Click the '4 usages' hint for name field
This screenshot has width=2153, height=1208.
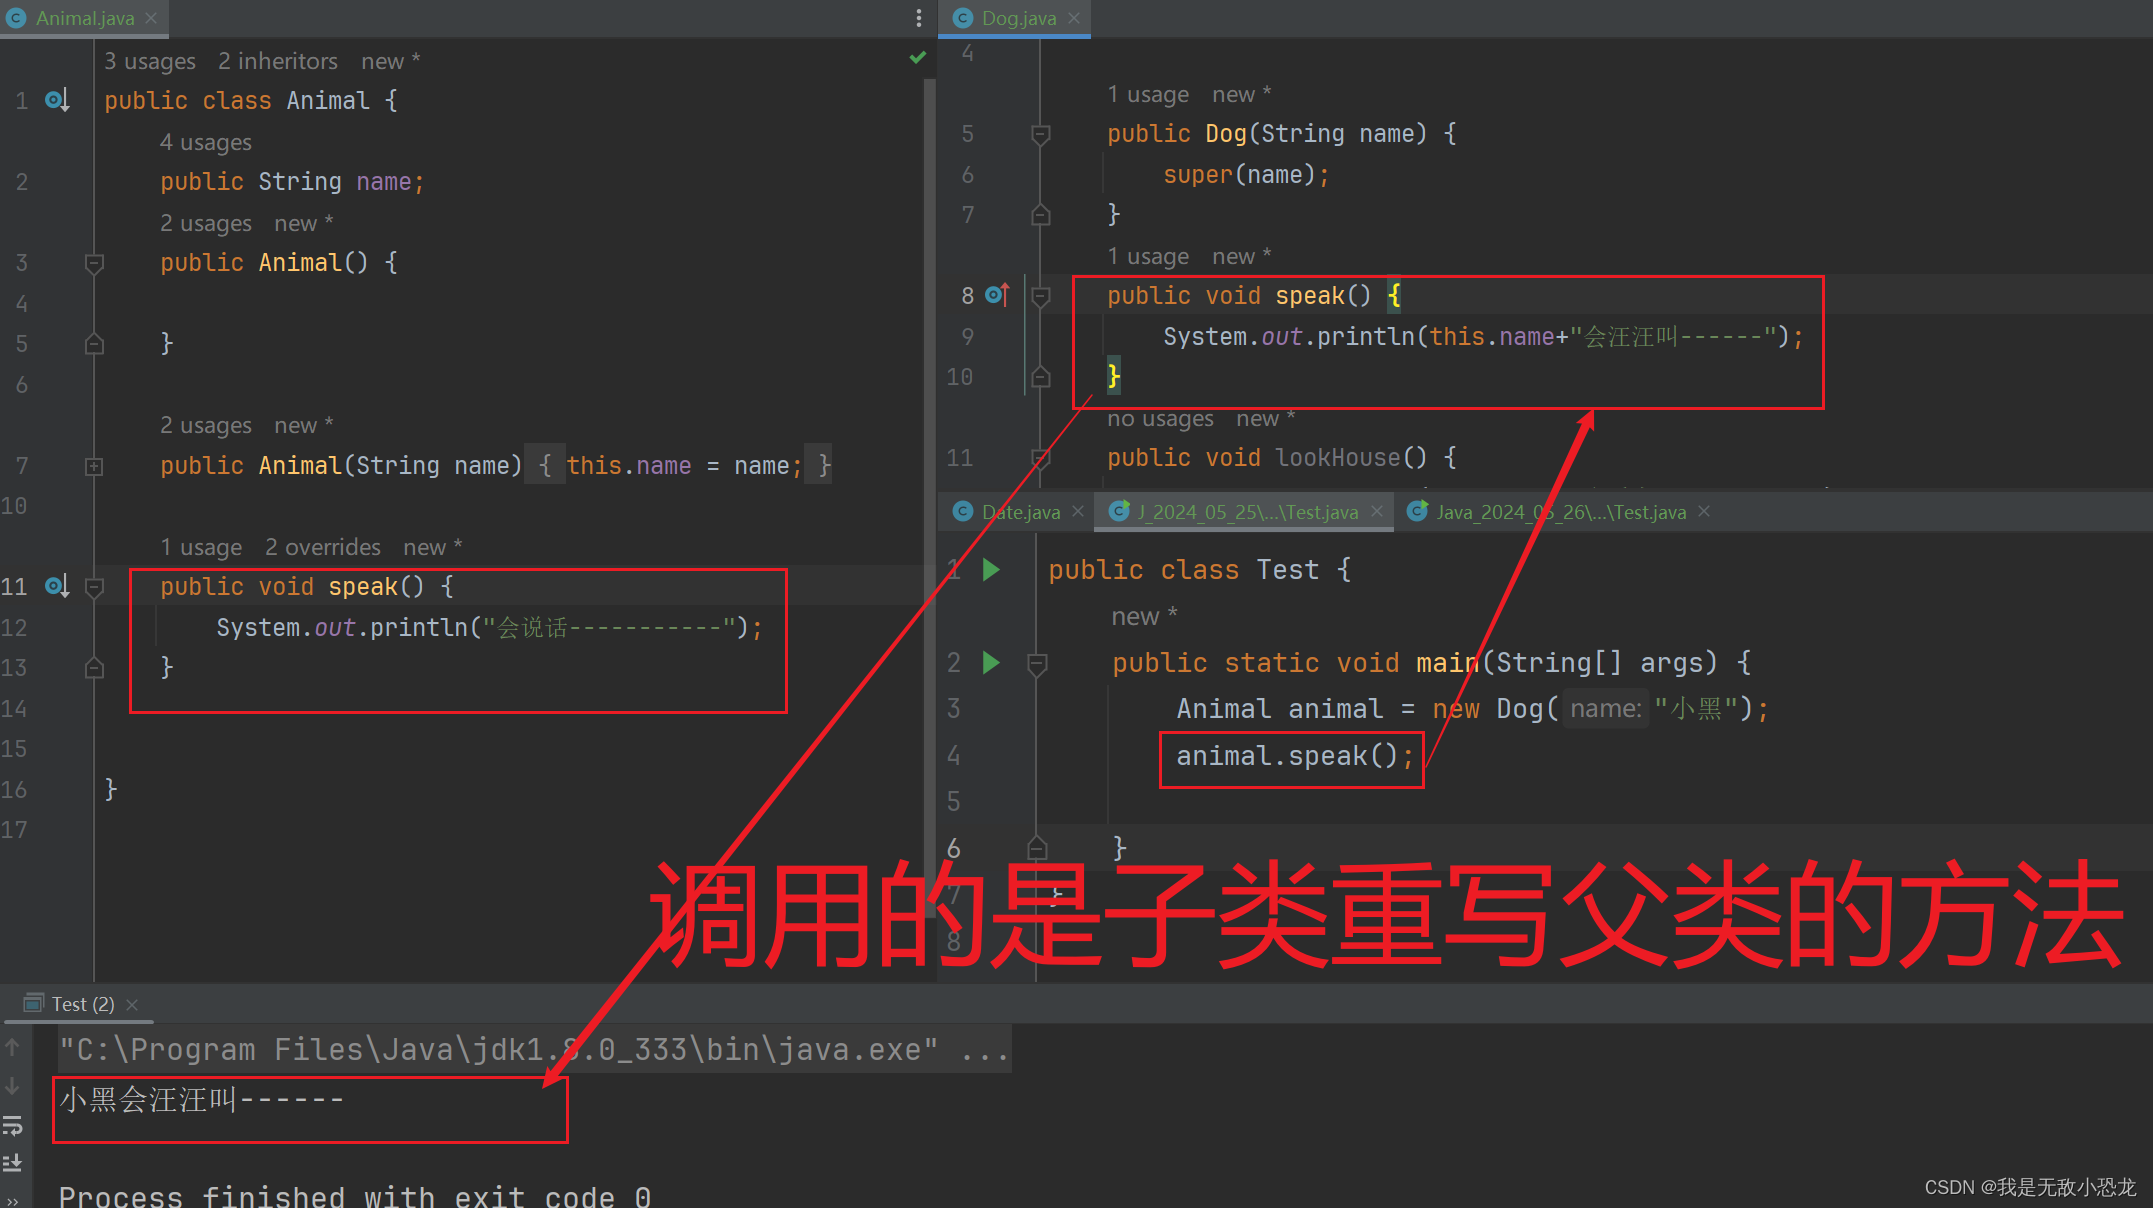coord(206,142)
